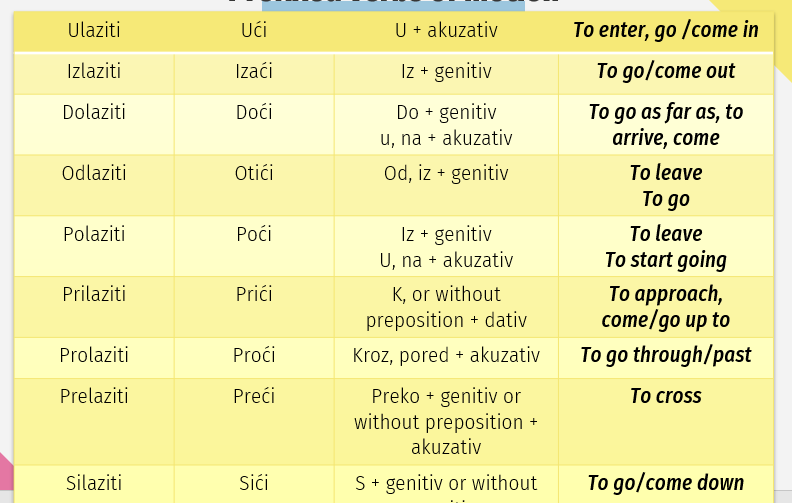The height and width of the screenshot is (503, 792).
Task: Click the 'To go through/past' cell
Action: click(666, 358)
